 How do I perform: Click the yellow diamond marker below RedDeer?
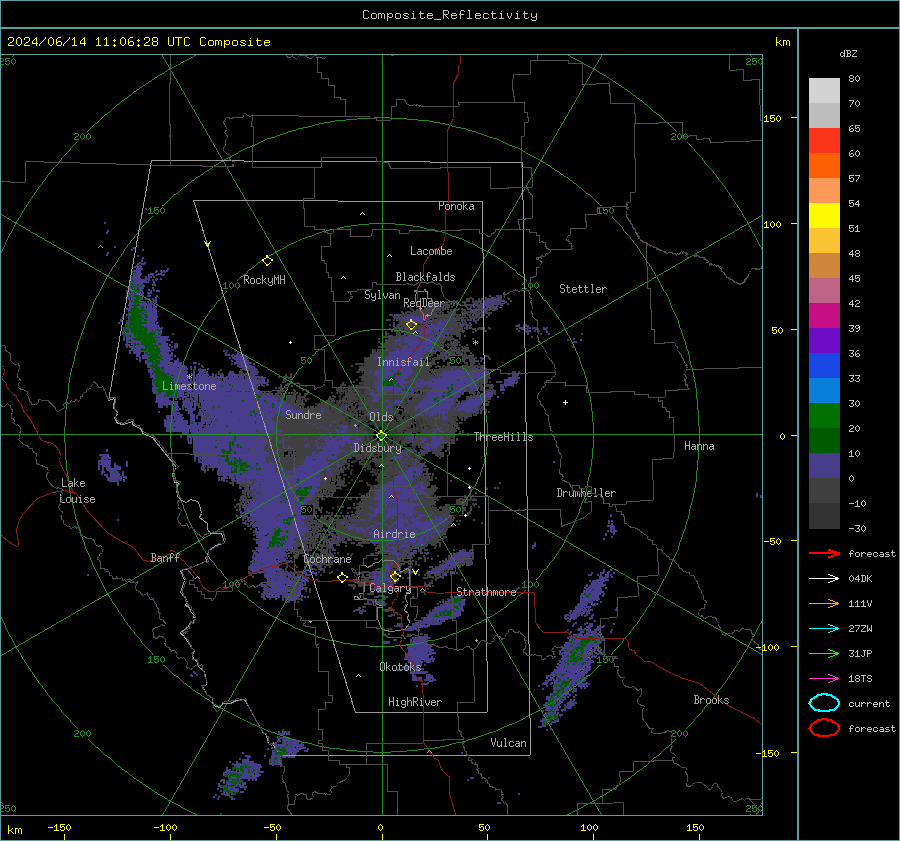point(411,325)
